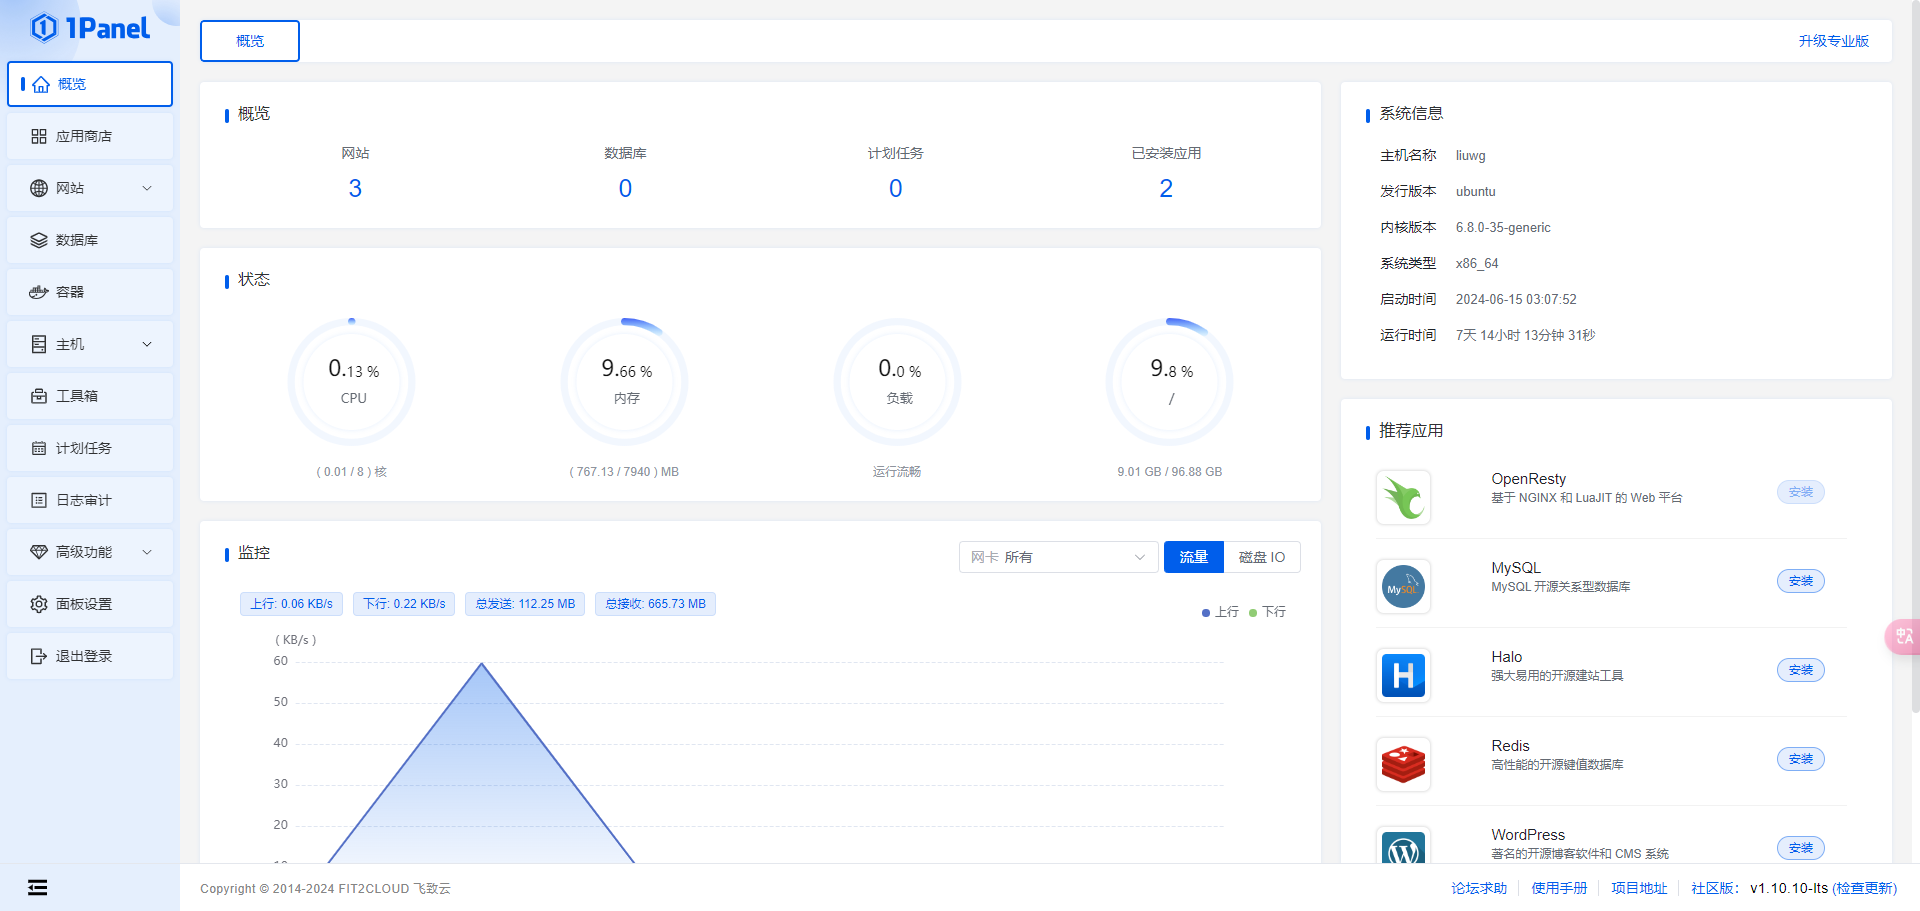The height and width of the screenshot is (911, 1920).
Task: Install MySQL from recommended apps
Action: pyautogui.click(x=1800, y=581)
